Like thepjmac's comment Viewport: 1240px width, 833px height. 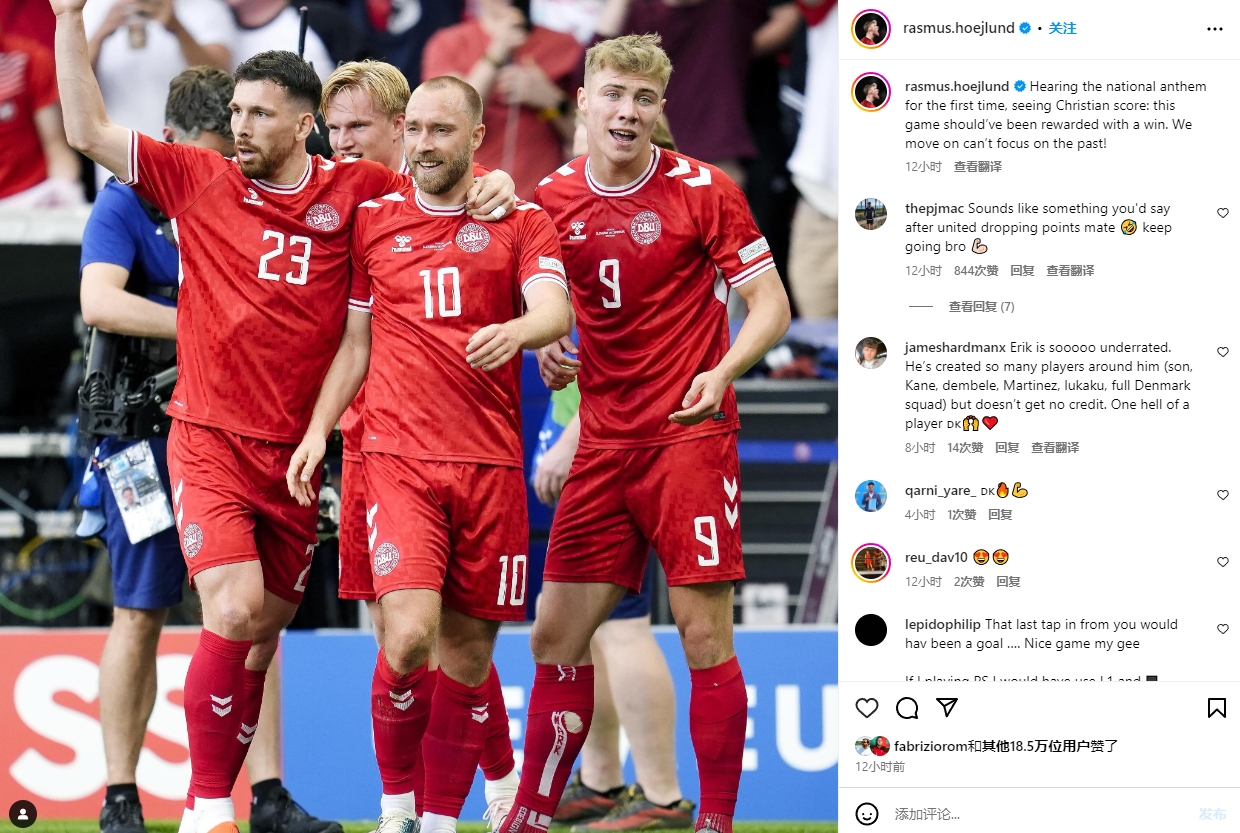1222,213
